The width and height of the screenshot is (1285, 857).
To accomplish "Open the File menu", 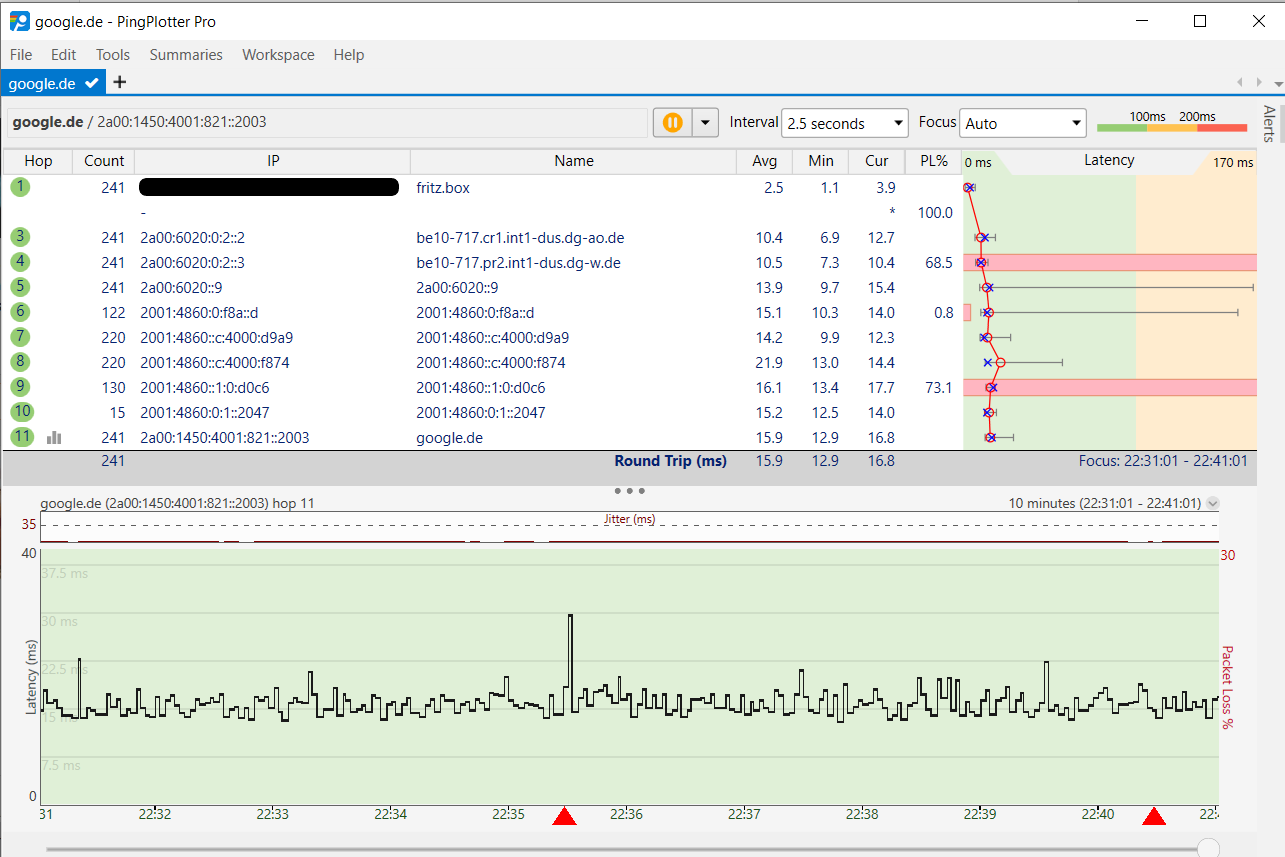I will point(21,55).
